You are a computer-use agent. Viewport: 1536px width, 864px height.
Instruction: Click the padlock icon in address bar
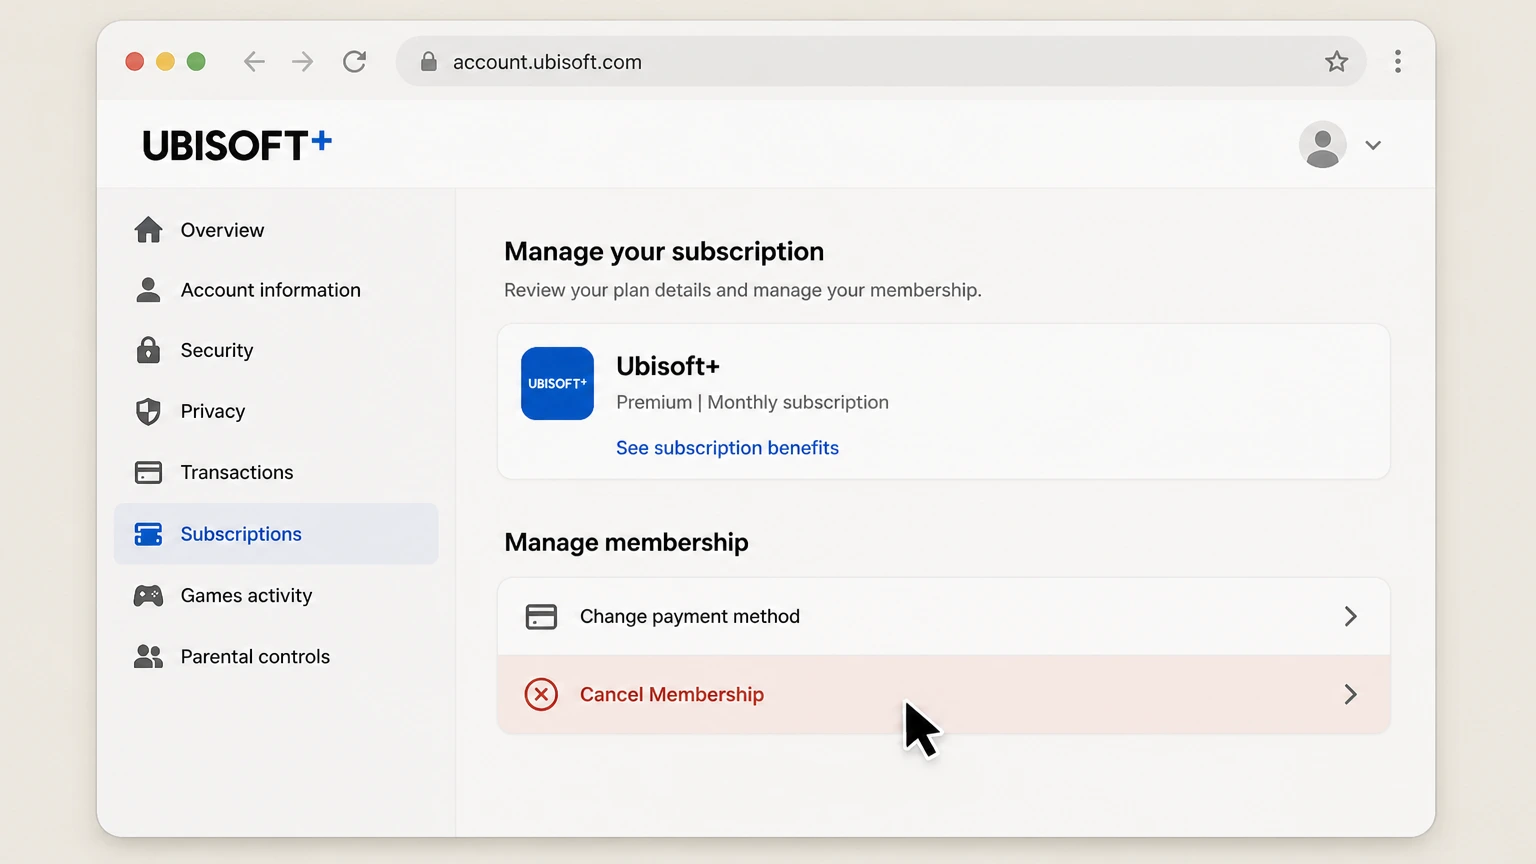429,62
